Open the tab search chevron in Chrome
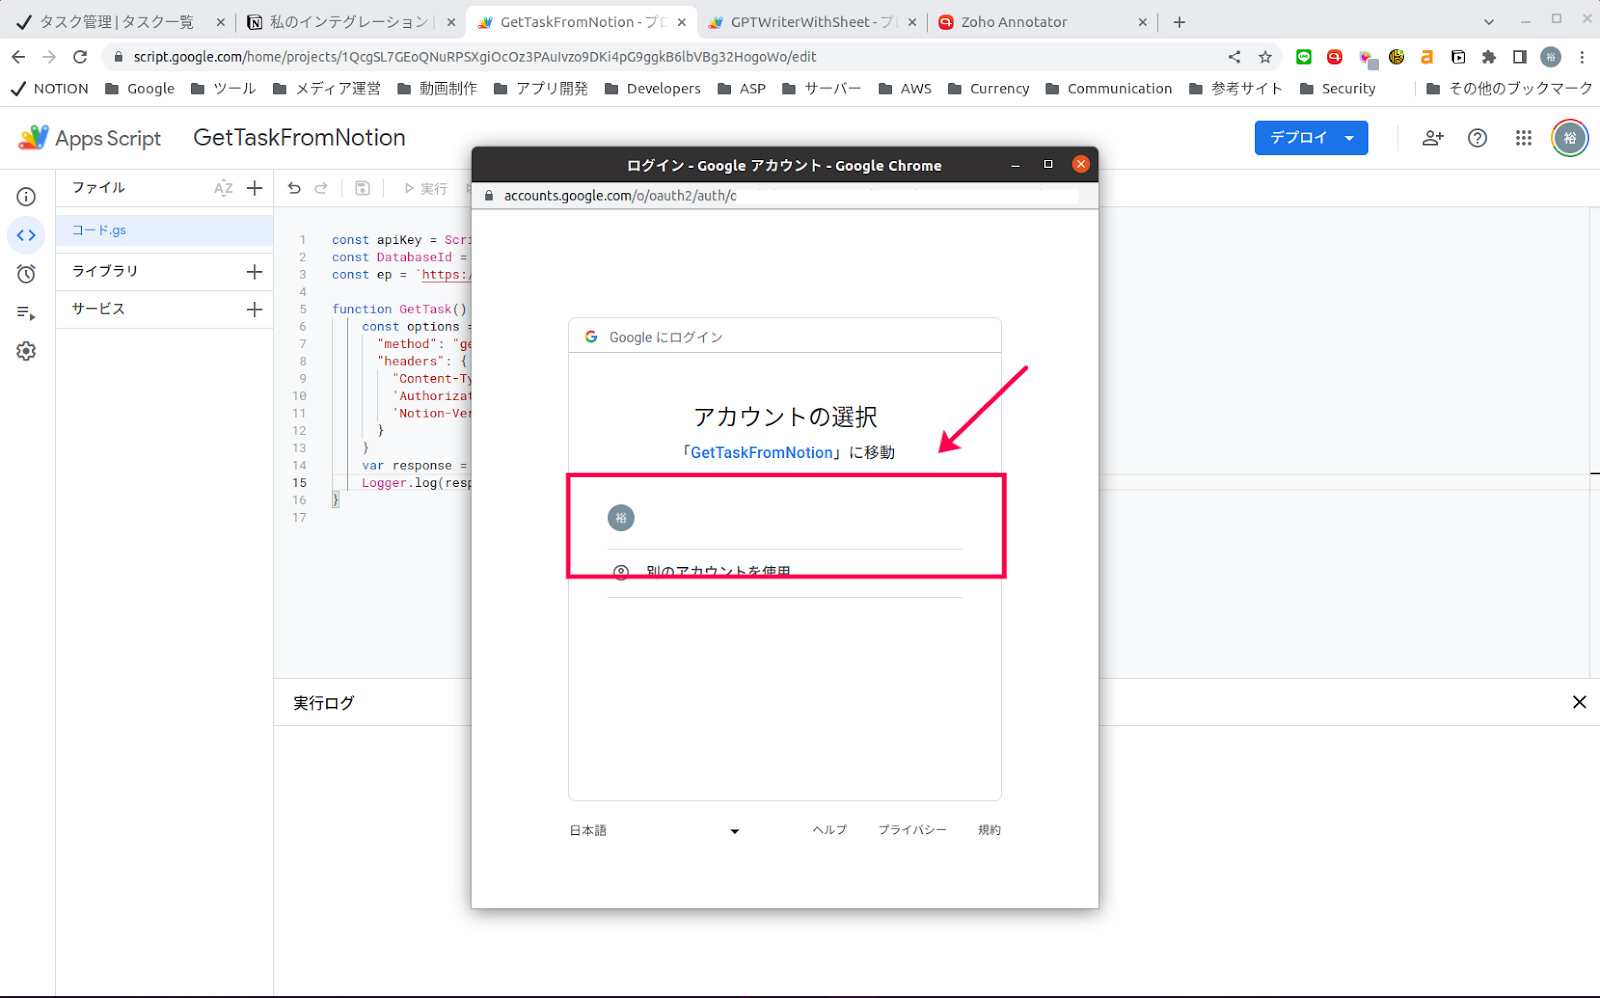The width and height of the screenshot is (1600, 998). pos(1489,21)
